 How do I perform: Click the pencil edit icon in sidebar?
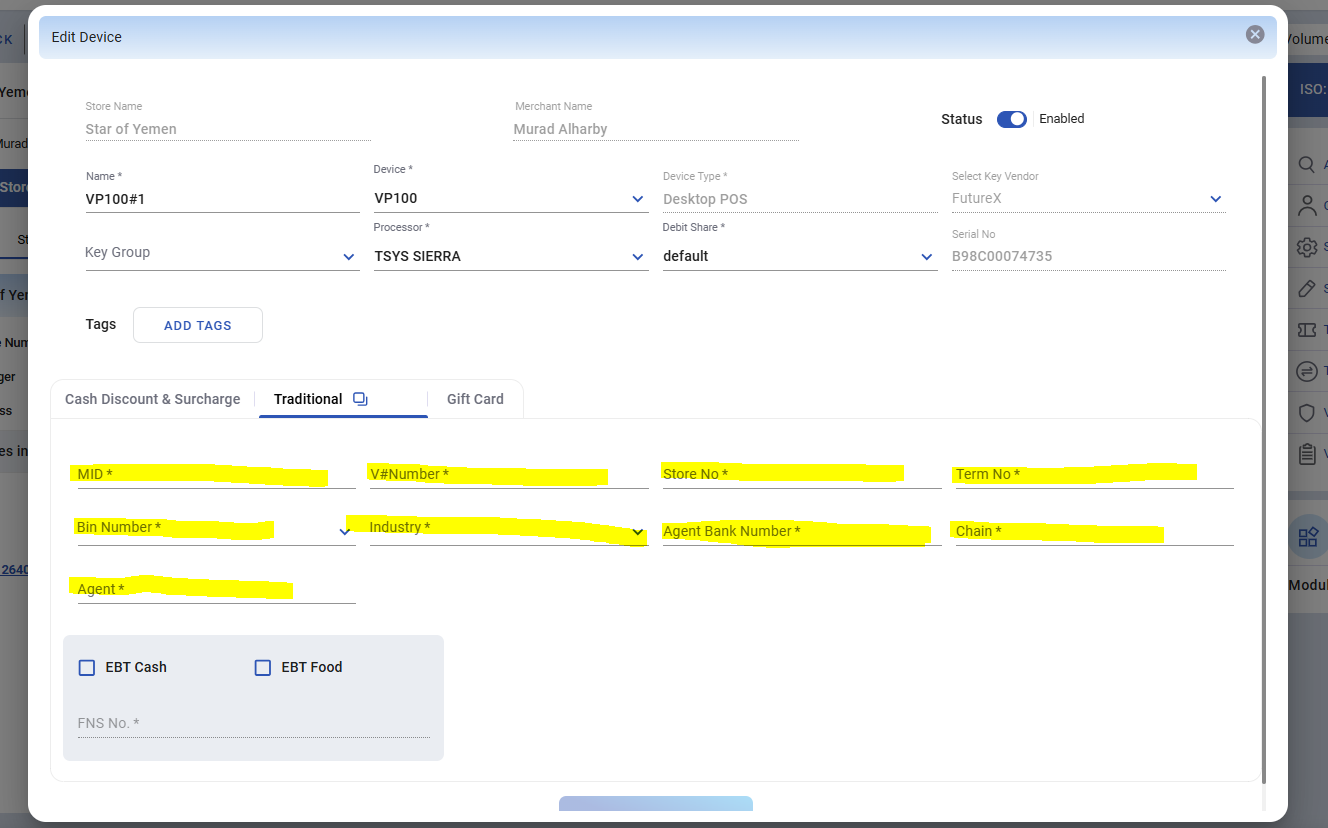(1307, 289)
